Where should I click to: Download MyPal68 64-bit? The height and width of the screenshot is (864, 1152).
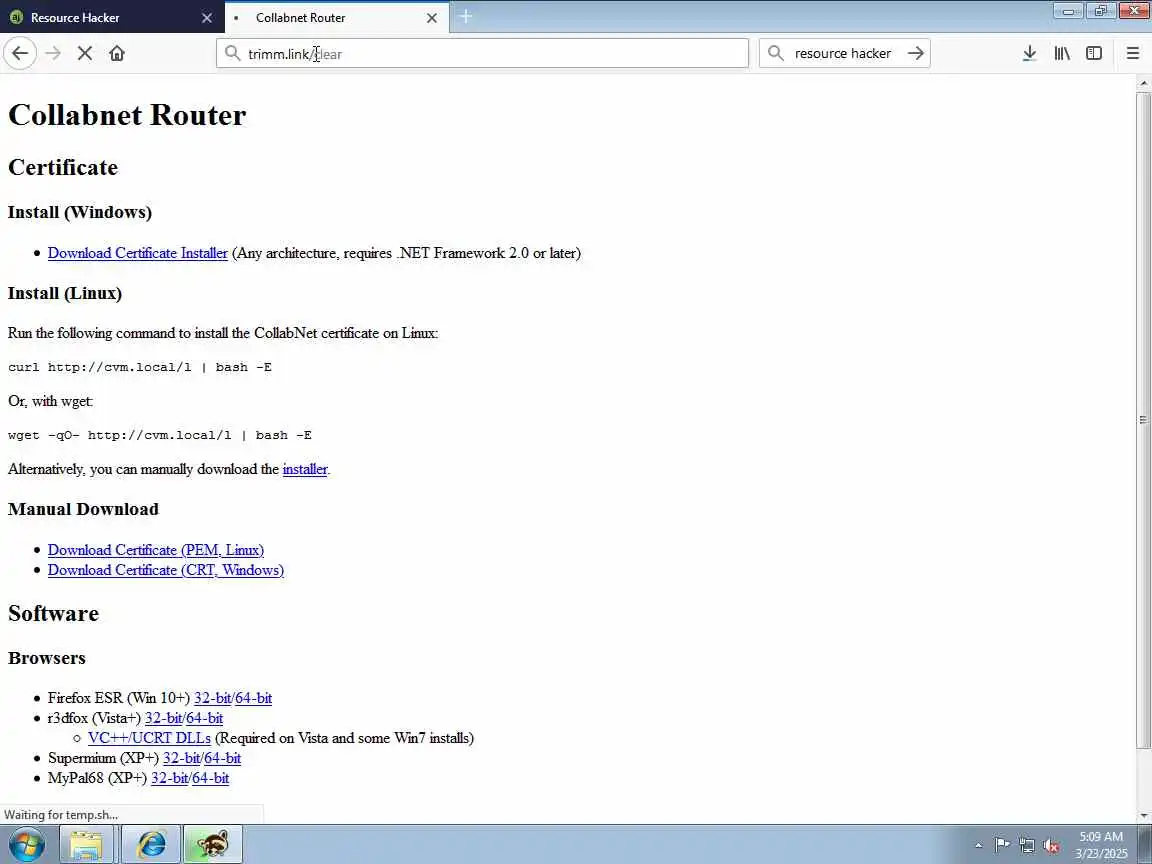pyautogui.click(x=211, y=777)
